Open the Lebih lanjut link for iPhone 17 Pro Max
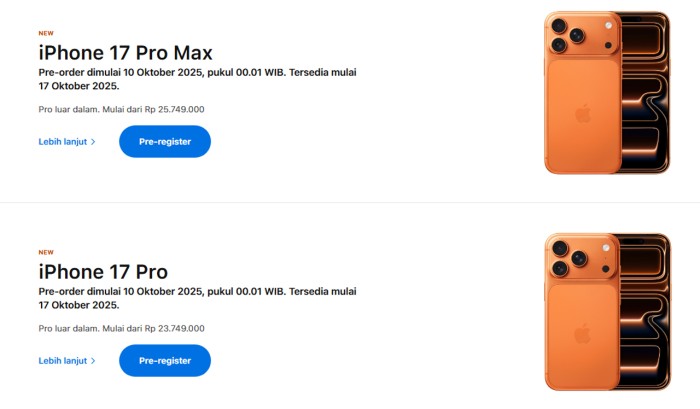Viewport: 700px width, 409px height. (x=62, y=142)
